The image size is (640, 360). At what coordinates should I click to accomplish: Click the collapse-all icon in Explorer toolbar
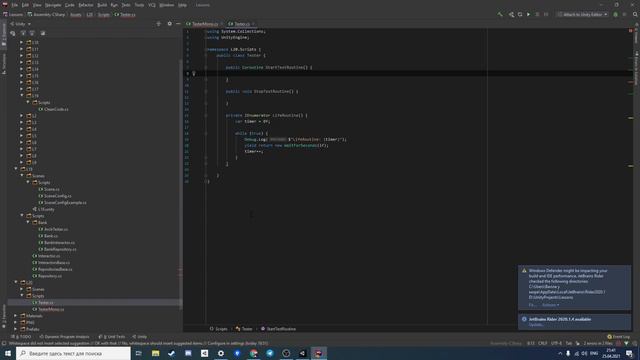pyautogui.click(x=32, y=33)
